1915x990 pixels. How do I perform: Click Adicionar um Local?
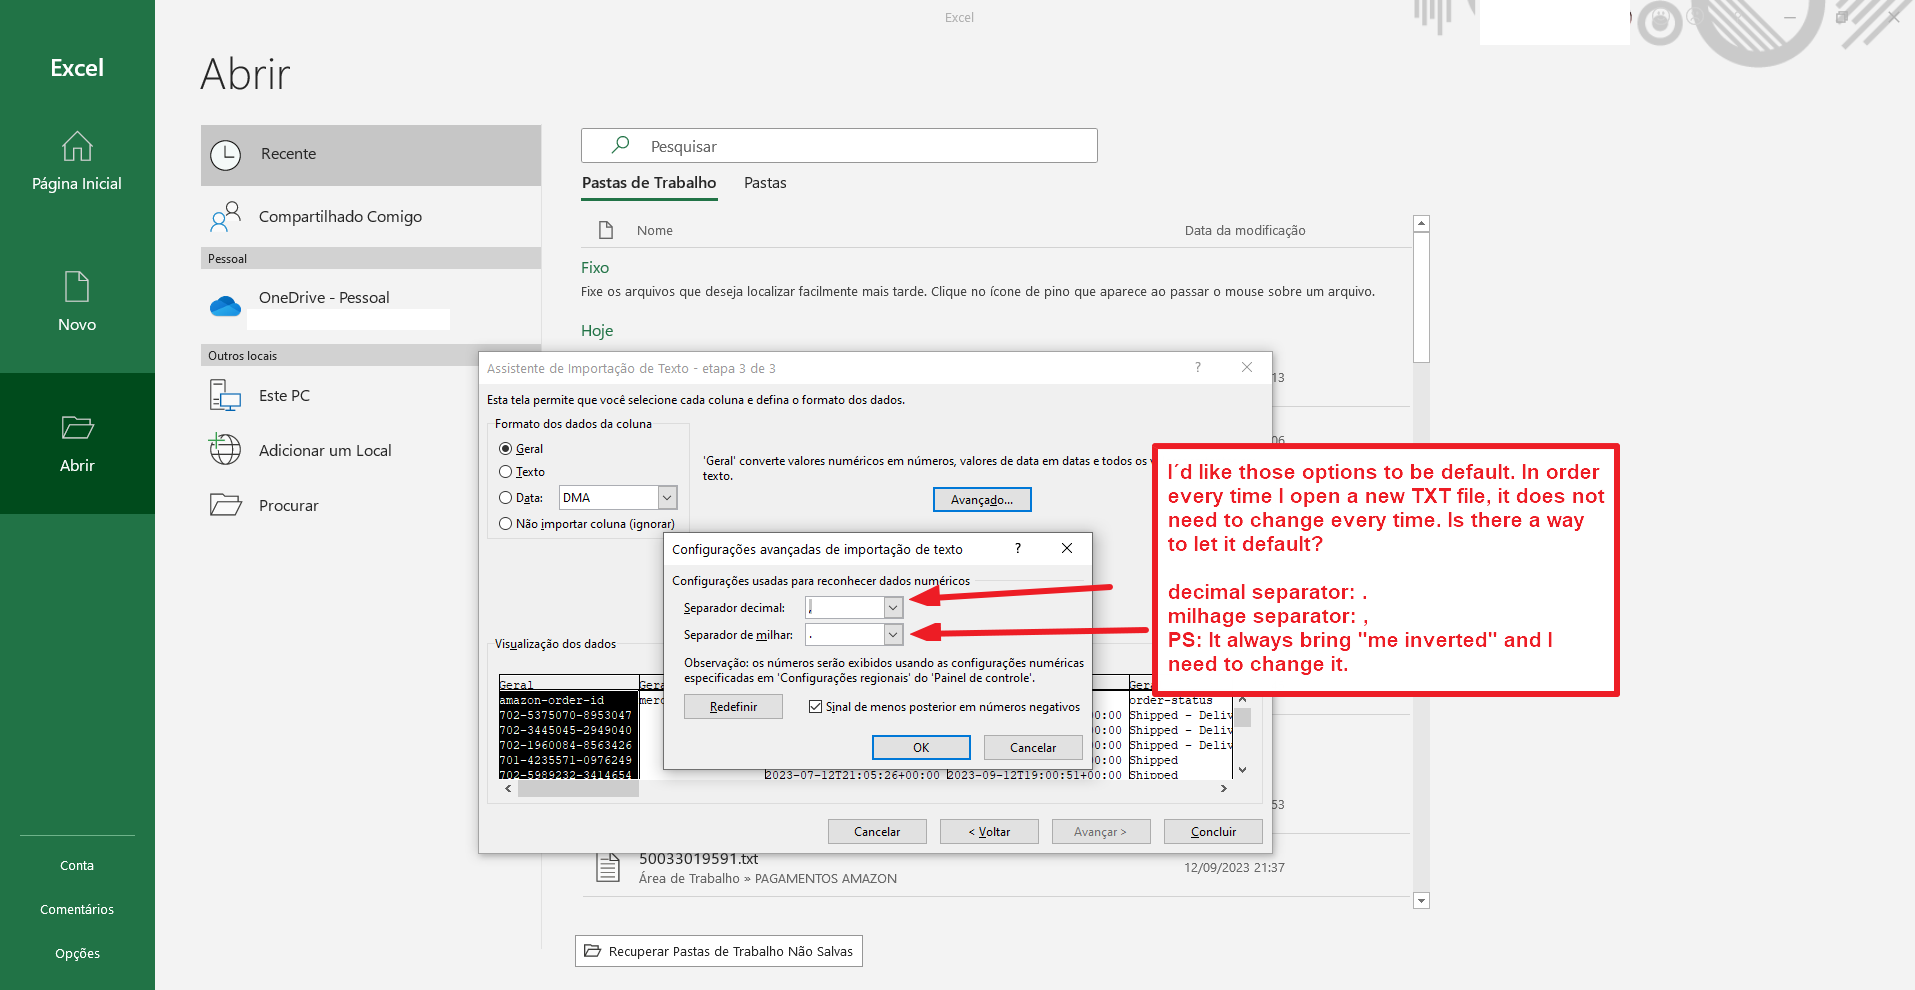(x=324, y=450)
